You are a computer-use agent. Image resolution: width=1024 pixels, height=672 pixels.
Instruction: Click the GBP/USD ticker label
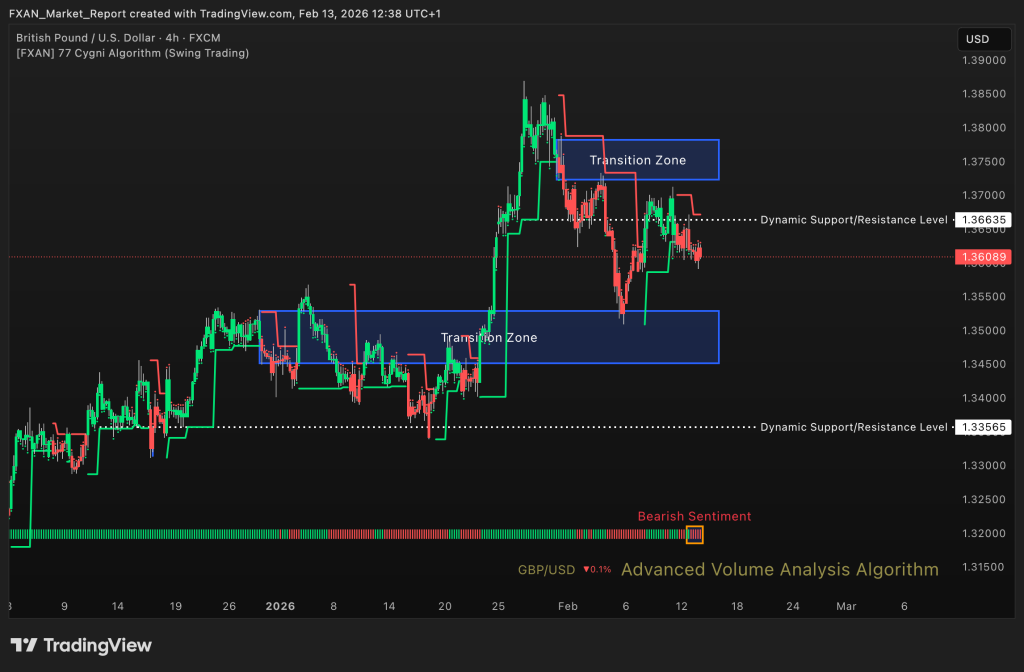[546, 570]
